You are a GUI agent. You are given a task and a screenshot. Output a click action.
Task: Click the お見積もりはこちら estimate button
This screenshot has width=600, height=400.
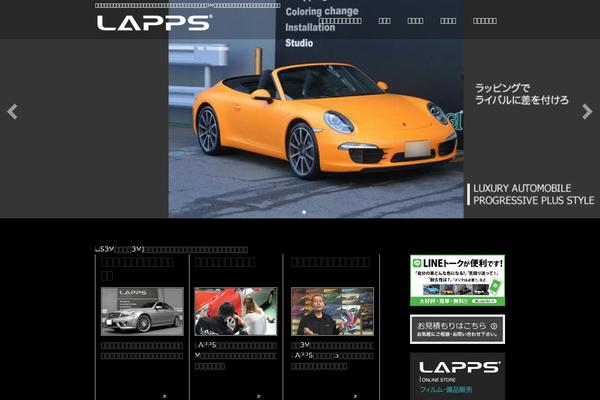(x=457, y=329)
